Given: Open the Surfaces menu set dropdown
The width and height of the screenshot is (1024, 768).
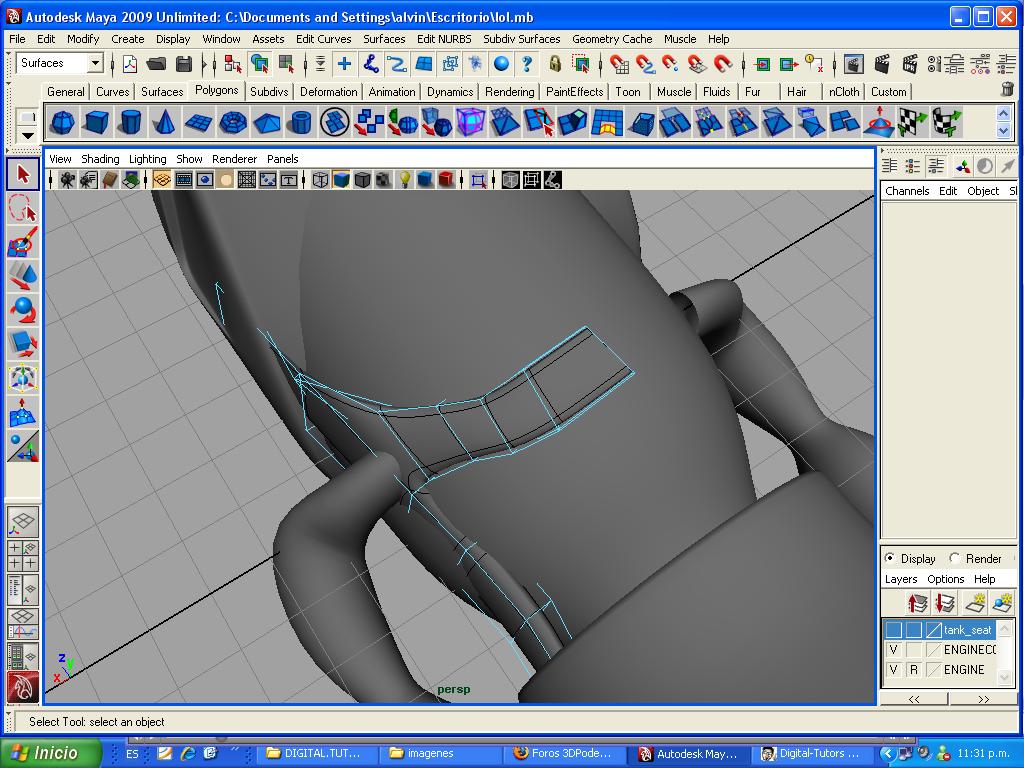Looking at the screenshot, I should tap(95, 63).
